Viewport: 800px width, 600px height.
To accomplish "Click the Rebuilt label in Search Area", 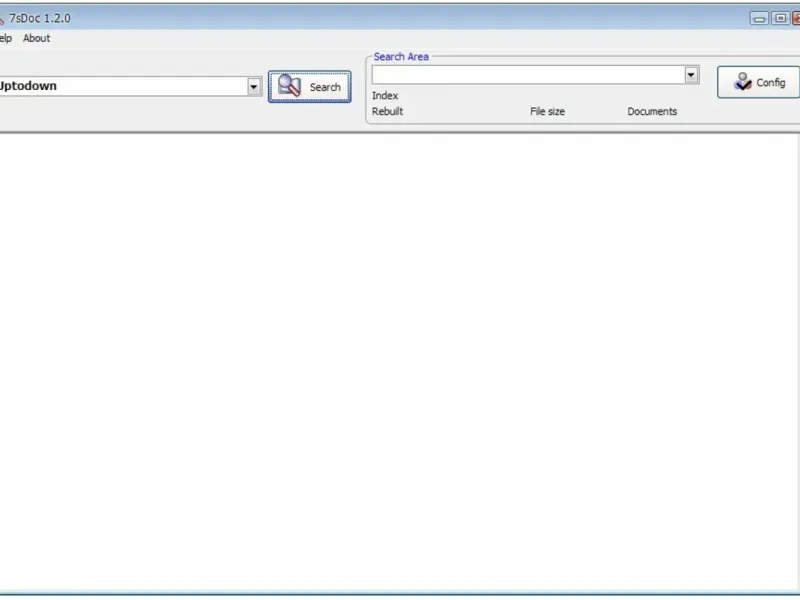I will click(x=387, y=111).
